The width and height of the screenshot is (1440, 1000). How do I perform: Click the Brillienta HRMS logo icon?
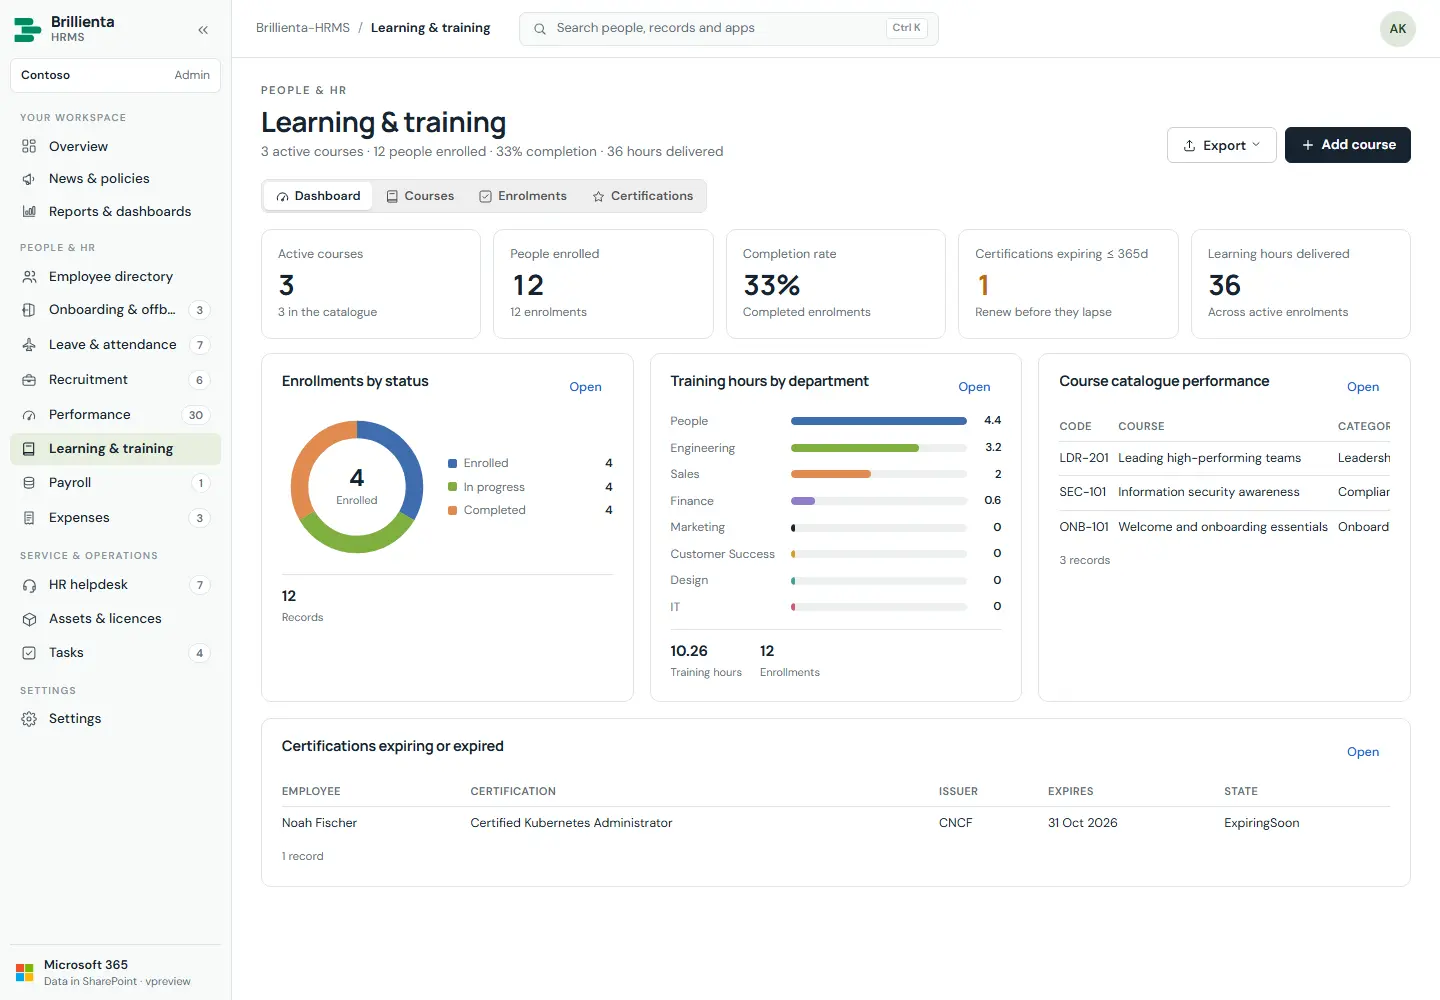pyautogui.click(x=27, y=29)
